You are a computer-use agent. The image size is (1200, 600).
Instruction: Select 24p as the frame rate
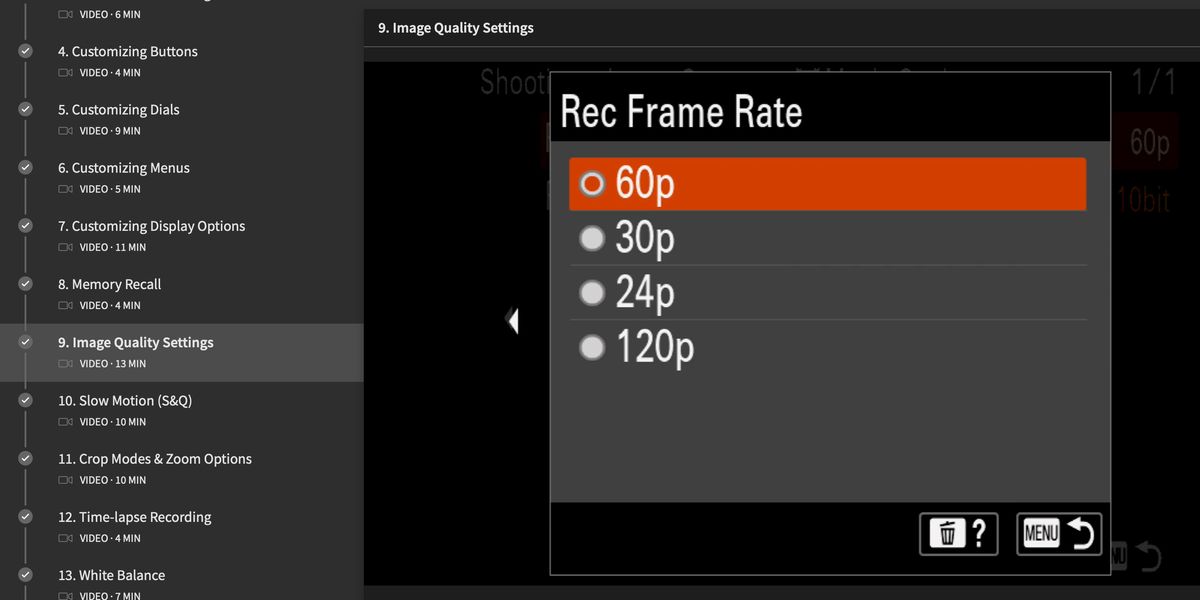[593, 292]
